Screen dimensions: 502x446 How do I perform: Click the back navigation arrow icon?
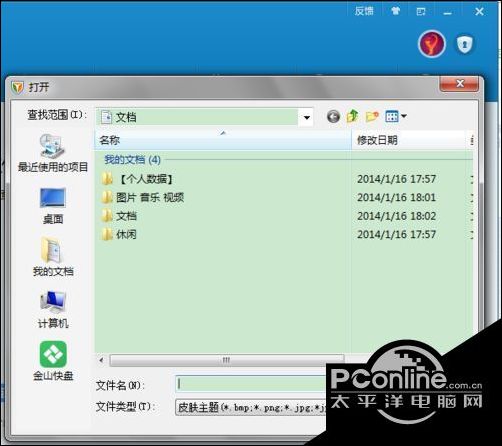coord(333,117)
